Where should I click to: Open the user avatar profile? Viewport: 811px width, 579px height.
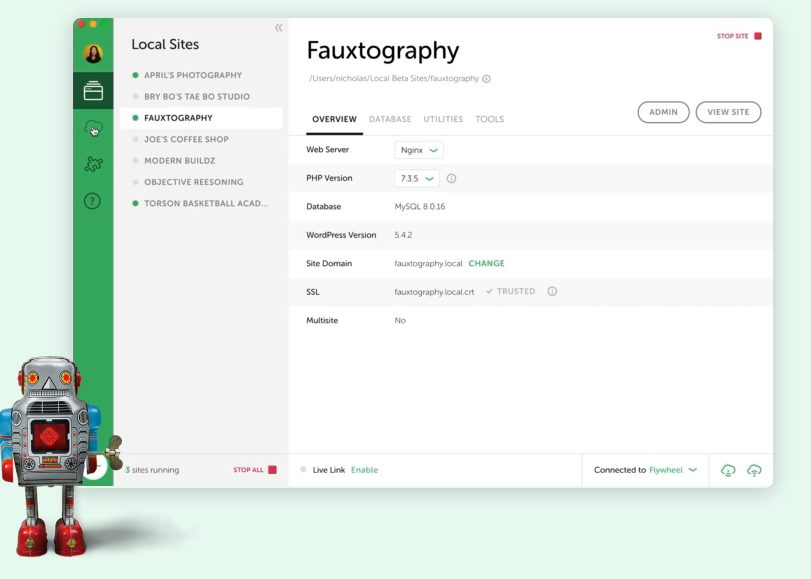pyautogui.click(x=93, y=53)
